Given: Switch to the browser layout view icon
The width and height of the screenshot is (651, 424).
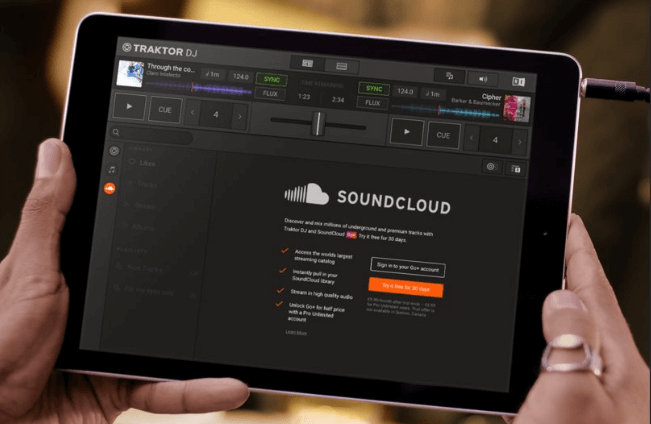Looking at the screenshot, I should pyautogui.click(x=342, y=66).
